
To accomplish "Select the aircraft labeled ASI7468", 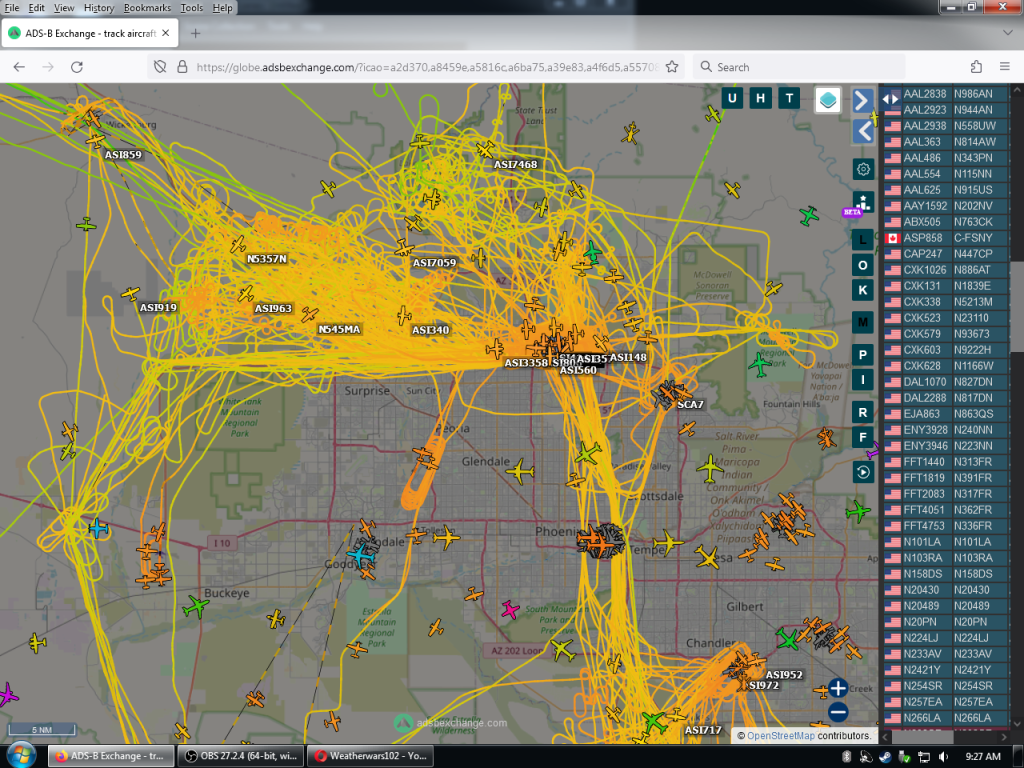I will (485, 150).
